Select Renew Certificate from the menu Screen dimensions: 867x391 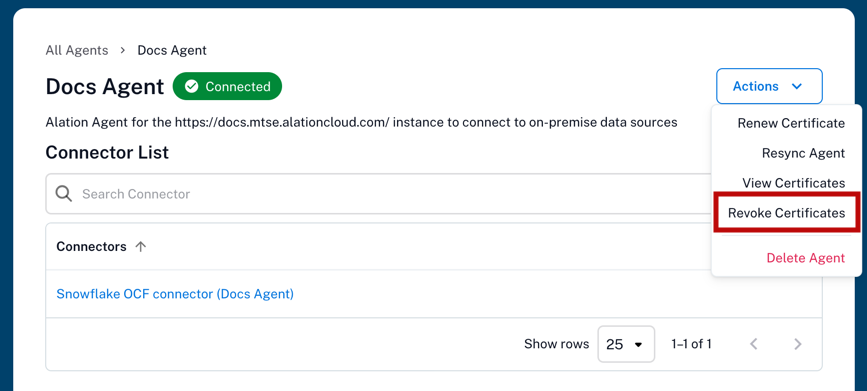pos(791,123)
